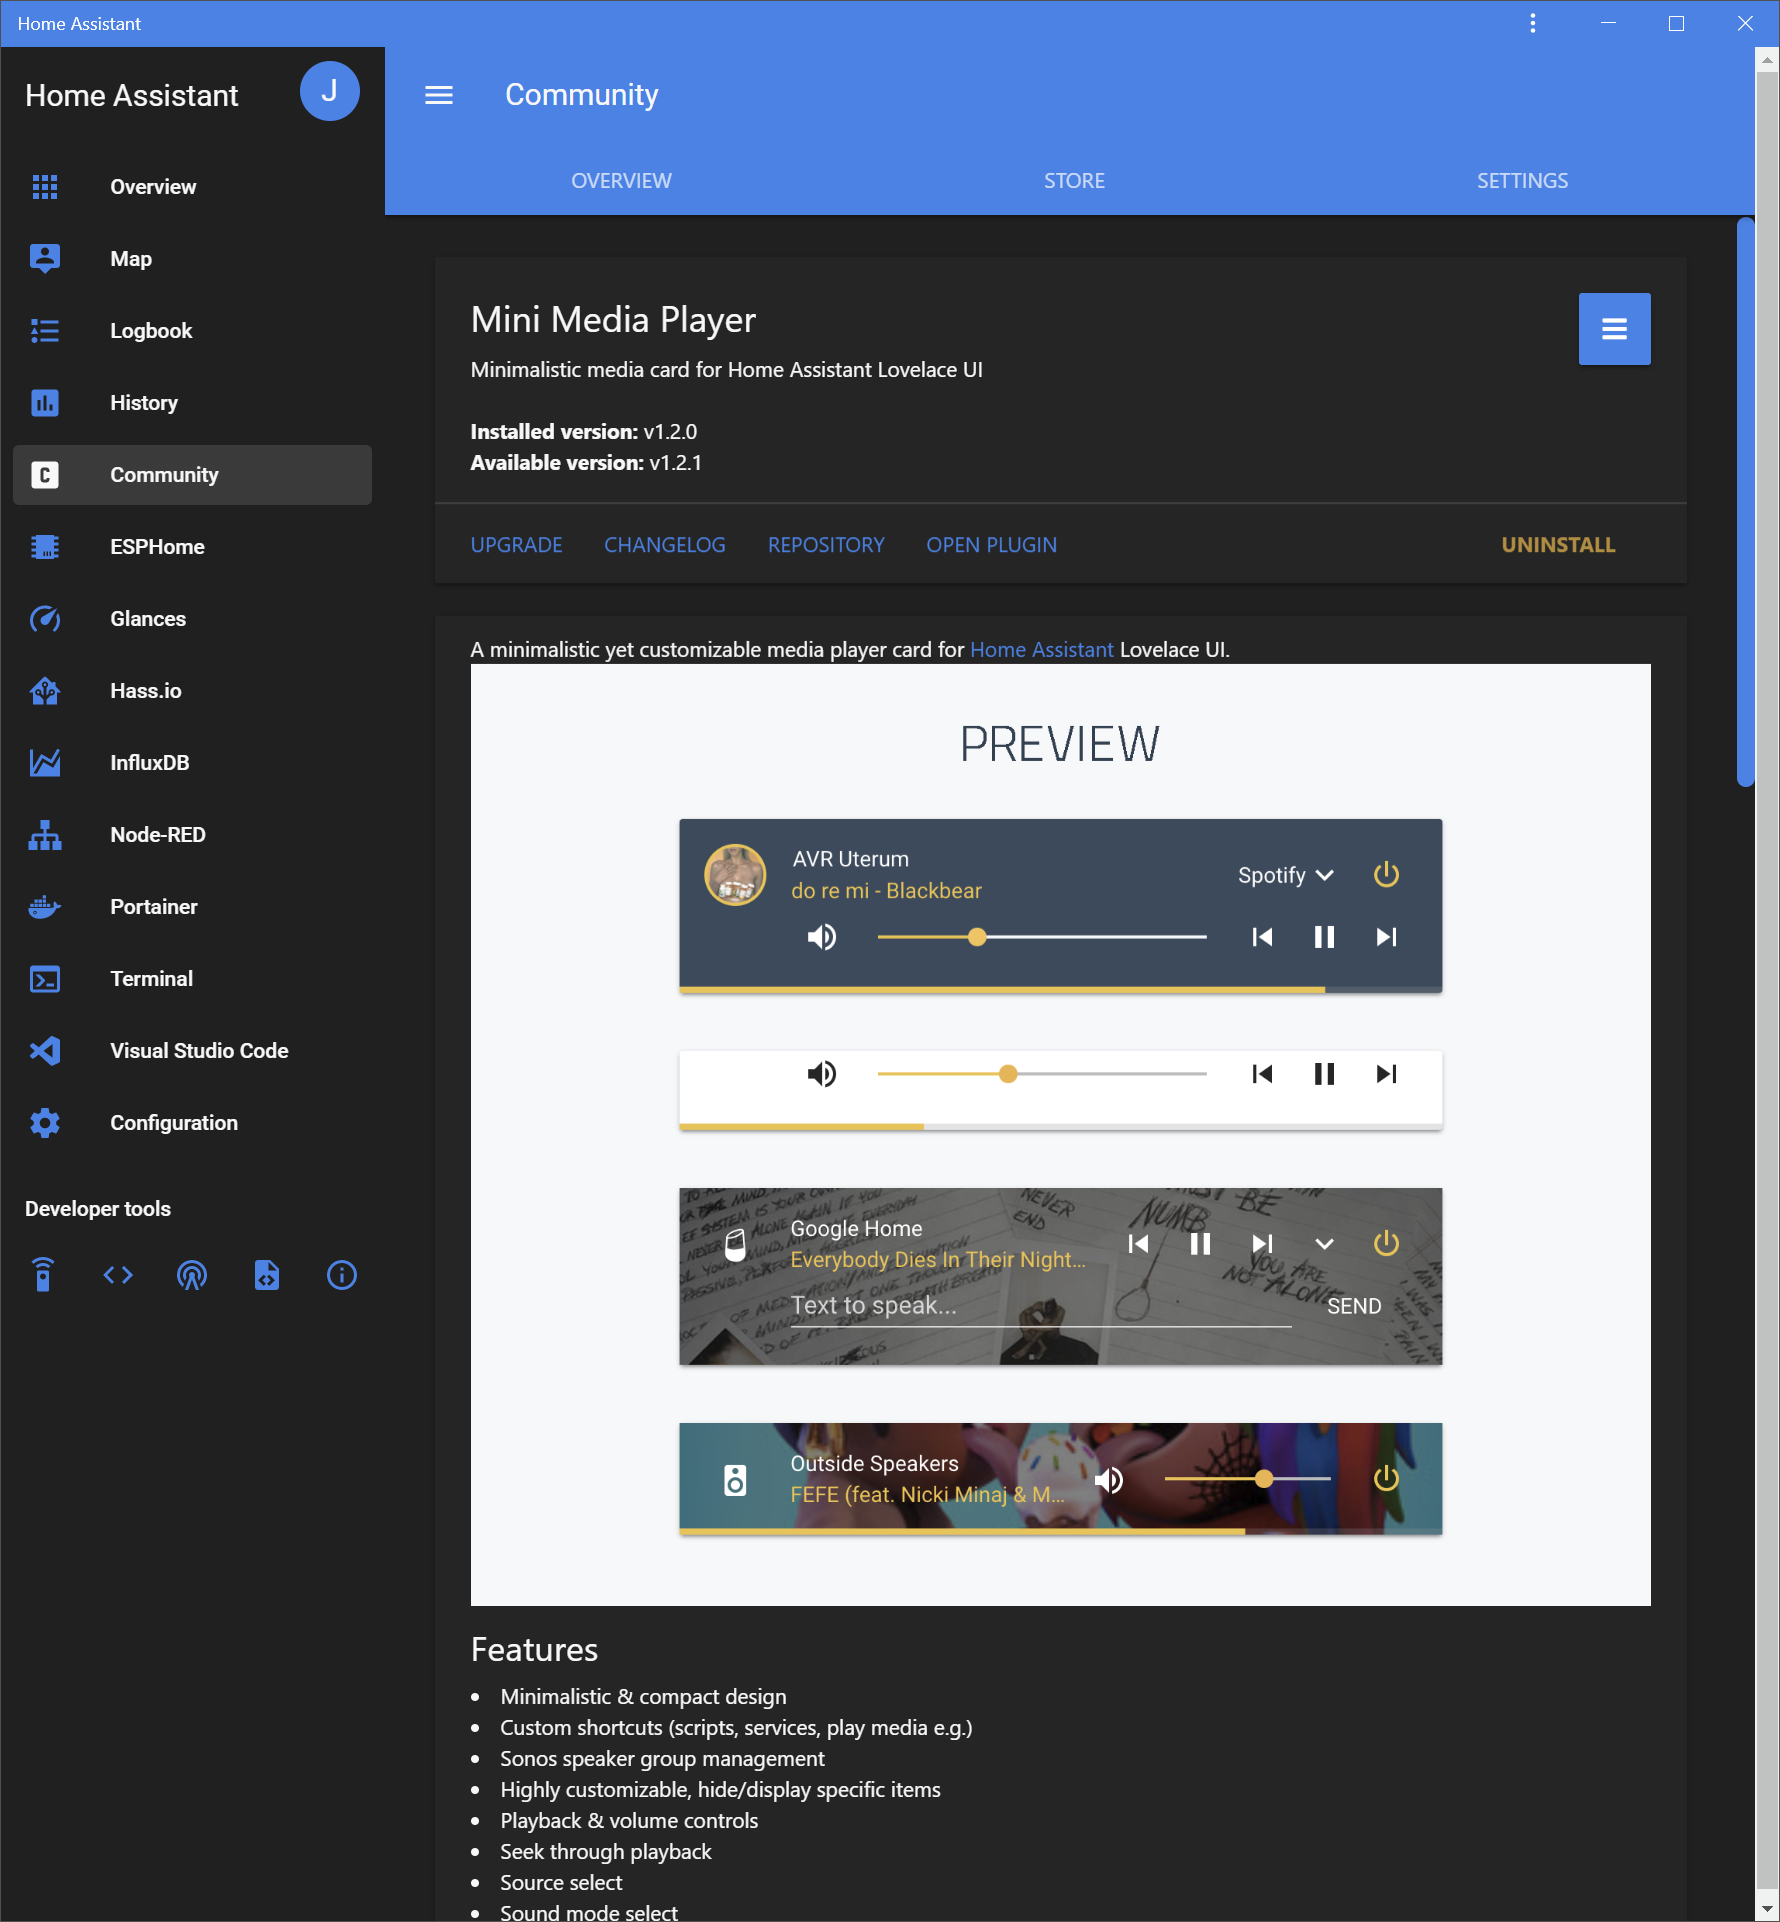Select the Community sidebar entry
The height and width of the screenshot is (1922, 1780).
click(192, 475)
